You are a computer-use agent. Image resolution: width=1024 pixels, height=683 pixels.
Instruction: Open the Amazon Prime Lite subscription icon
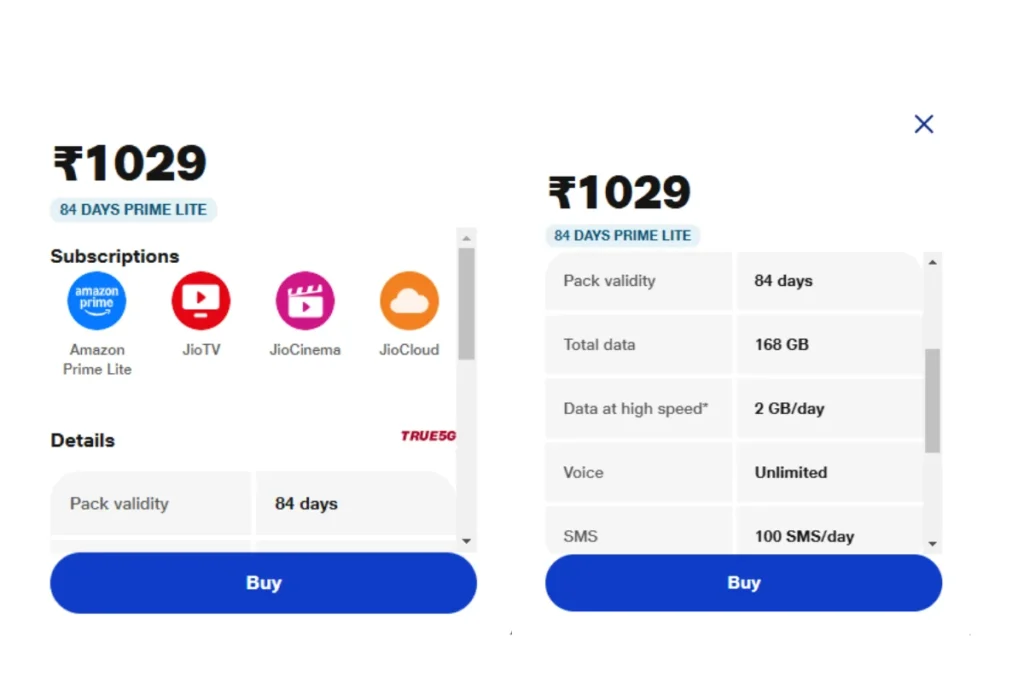[97, 301]
